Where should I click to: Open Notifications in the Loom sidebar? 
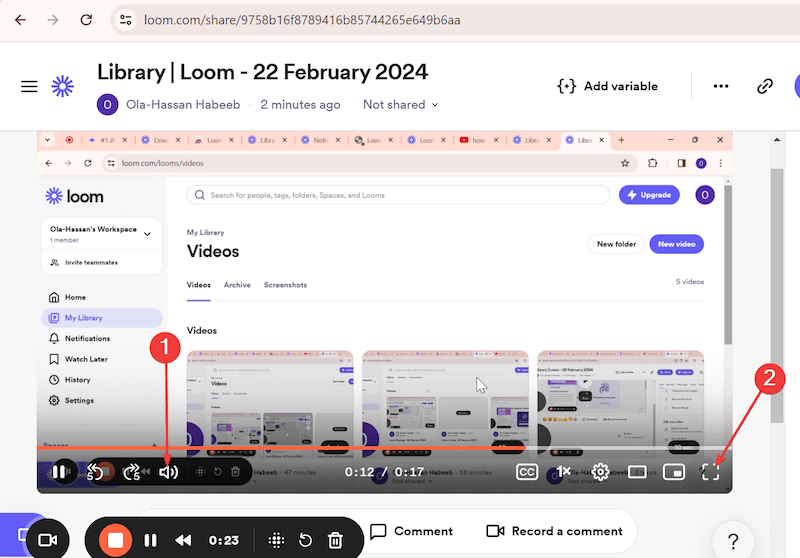click(87, 339)
